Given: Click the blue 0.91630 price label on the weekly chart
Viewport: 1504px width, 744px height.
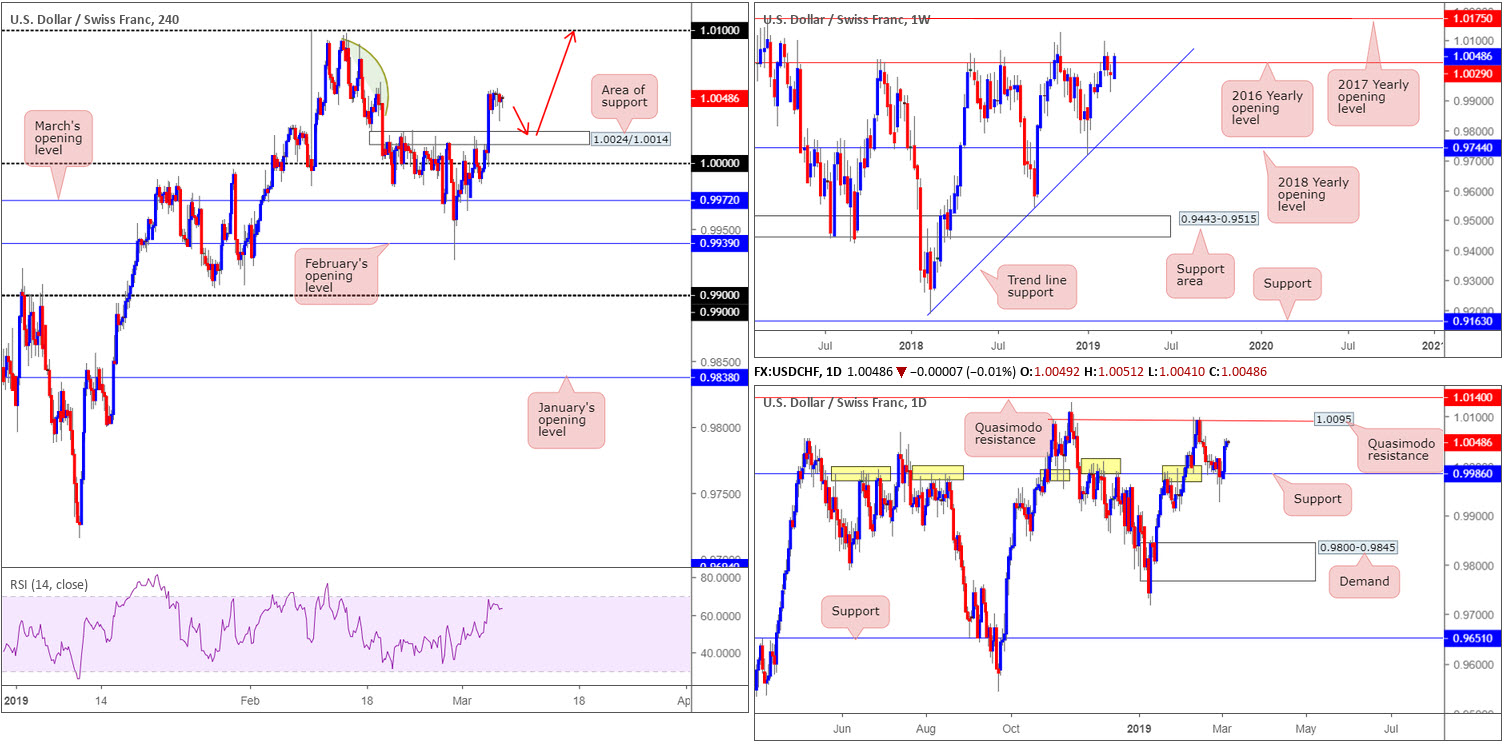Looking at the screenshot, I should [1474, 321].
